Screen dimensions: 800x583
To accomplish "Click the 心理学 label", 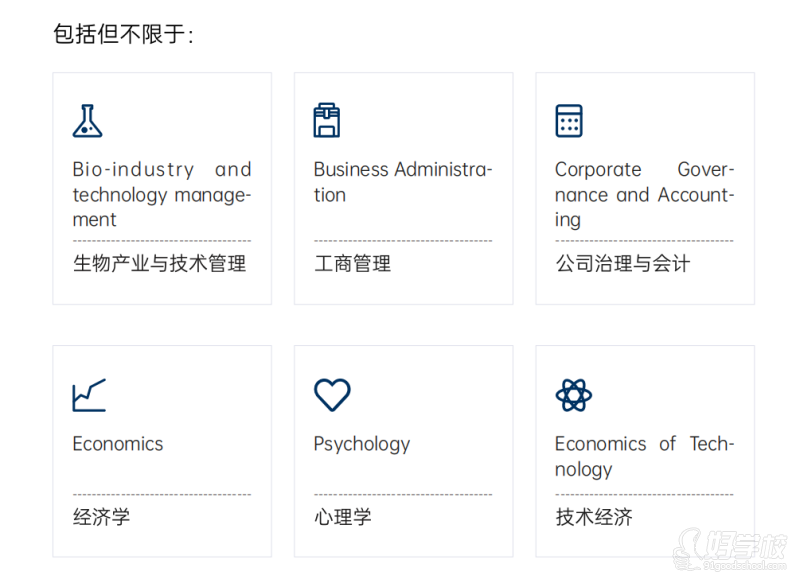I will pos(343,518).
